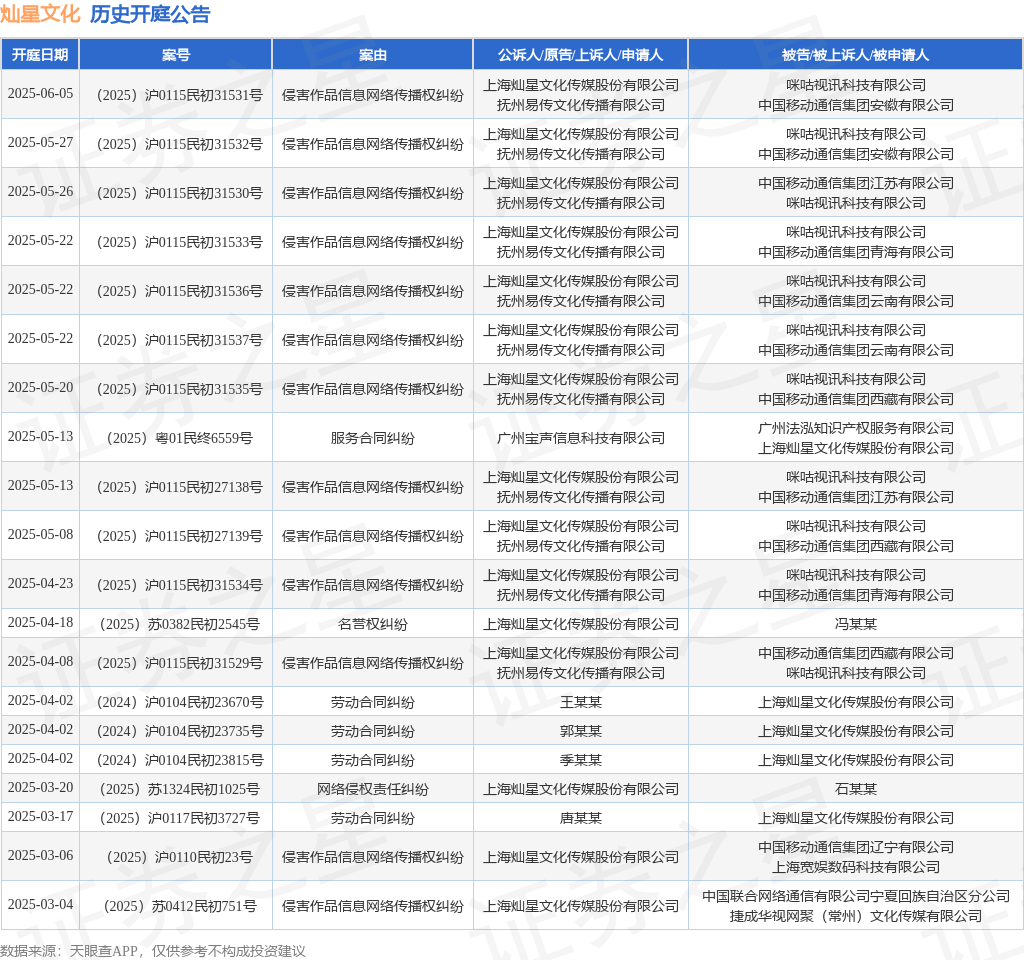Click defendant 中国移动通信集团辽宁有限公司
Image resolution: width=1024 pixels, height=960 pixels.
[x=856, y=848]
